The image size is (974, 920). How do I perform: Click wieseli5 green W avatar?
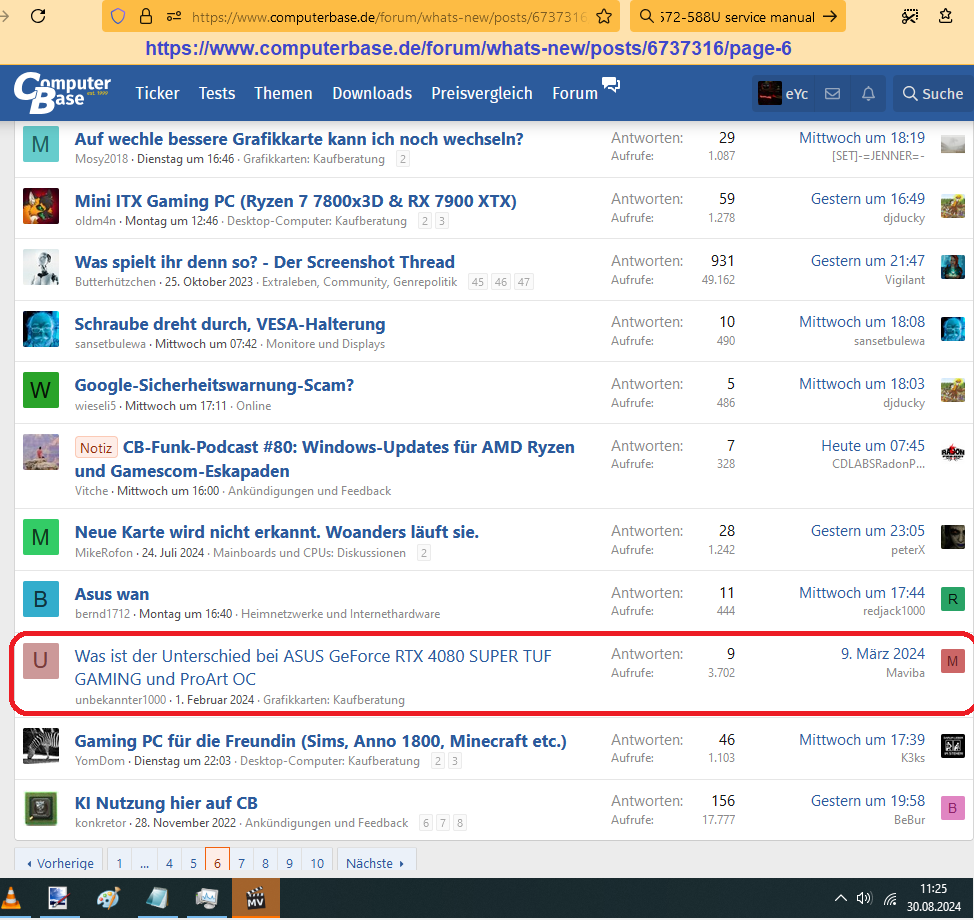click(41, 390)
